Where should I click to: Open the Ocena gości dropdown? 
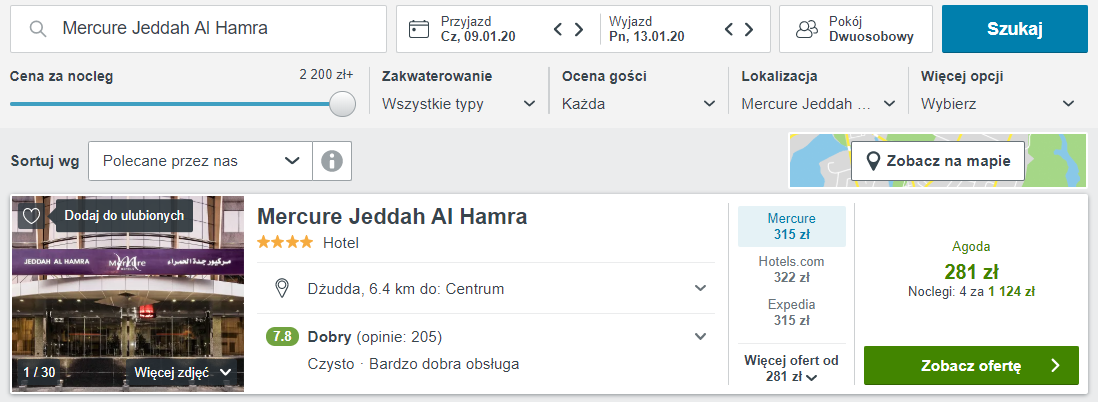click(x=638, y=104)
